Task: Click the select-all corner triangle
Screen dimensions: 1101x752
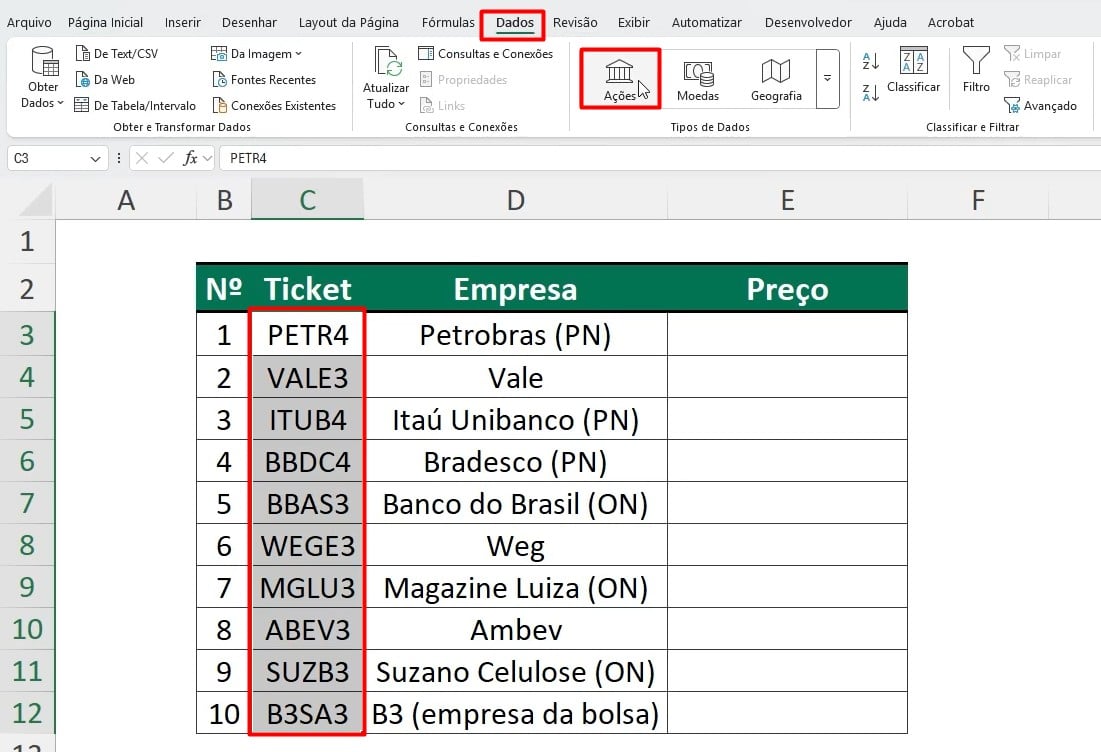Action: click(x=36, y=200)
